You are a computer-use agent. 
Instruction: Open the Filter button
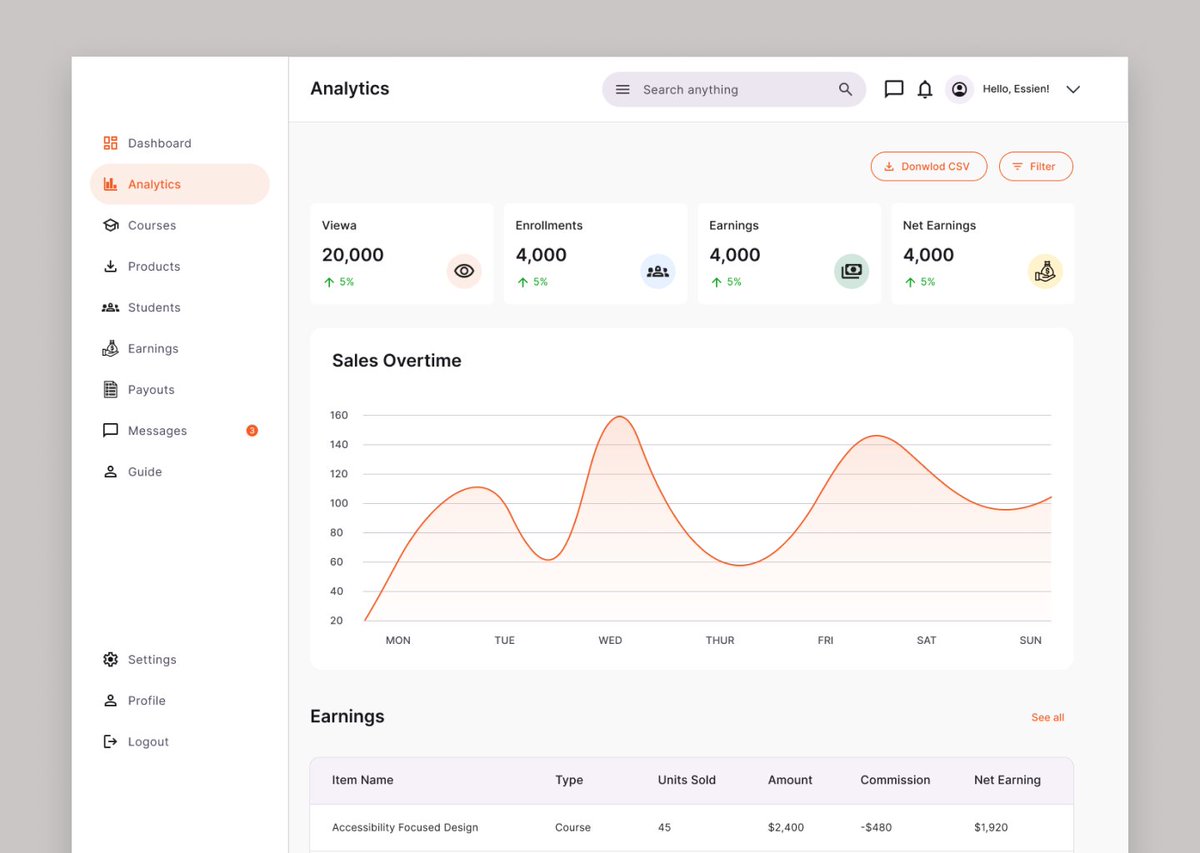[1036, 166]
